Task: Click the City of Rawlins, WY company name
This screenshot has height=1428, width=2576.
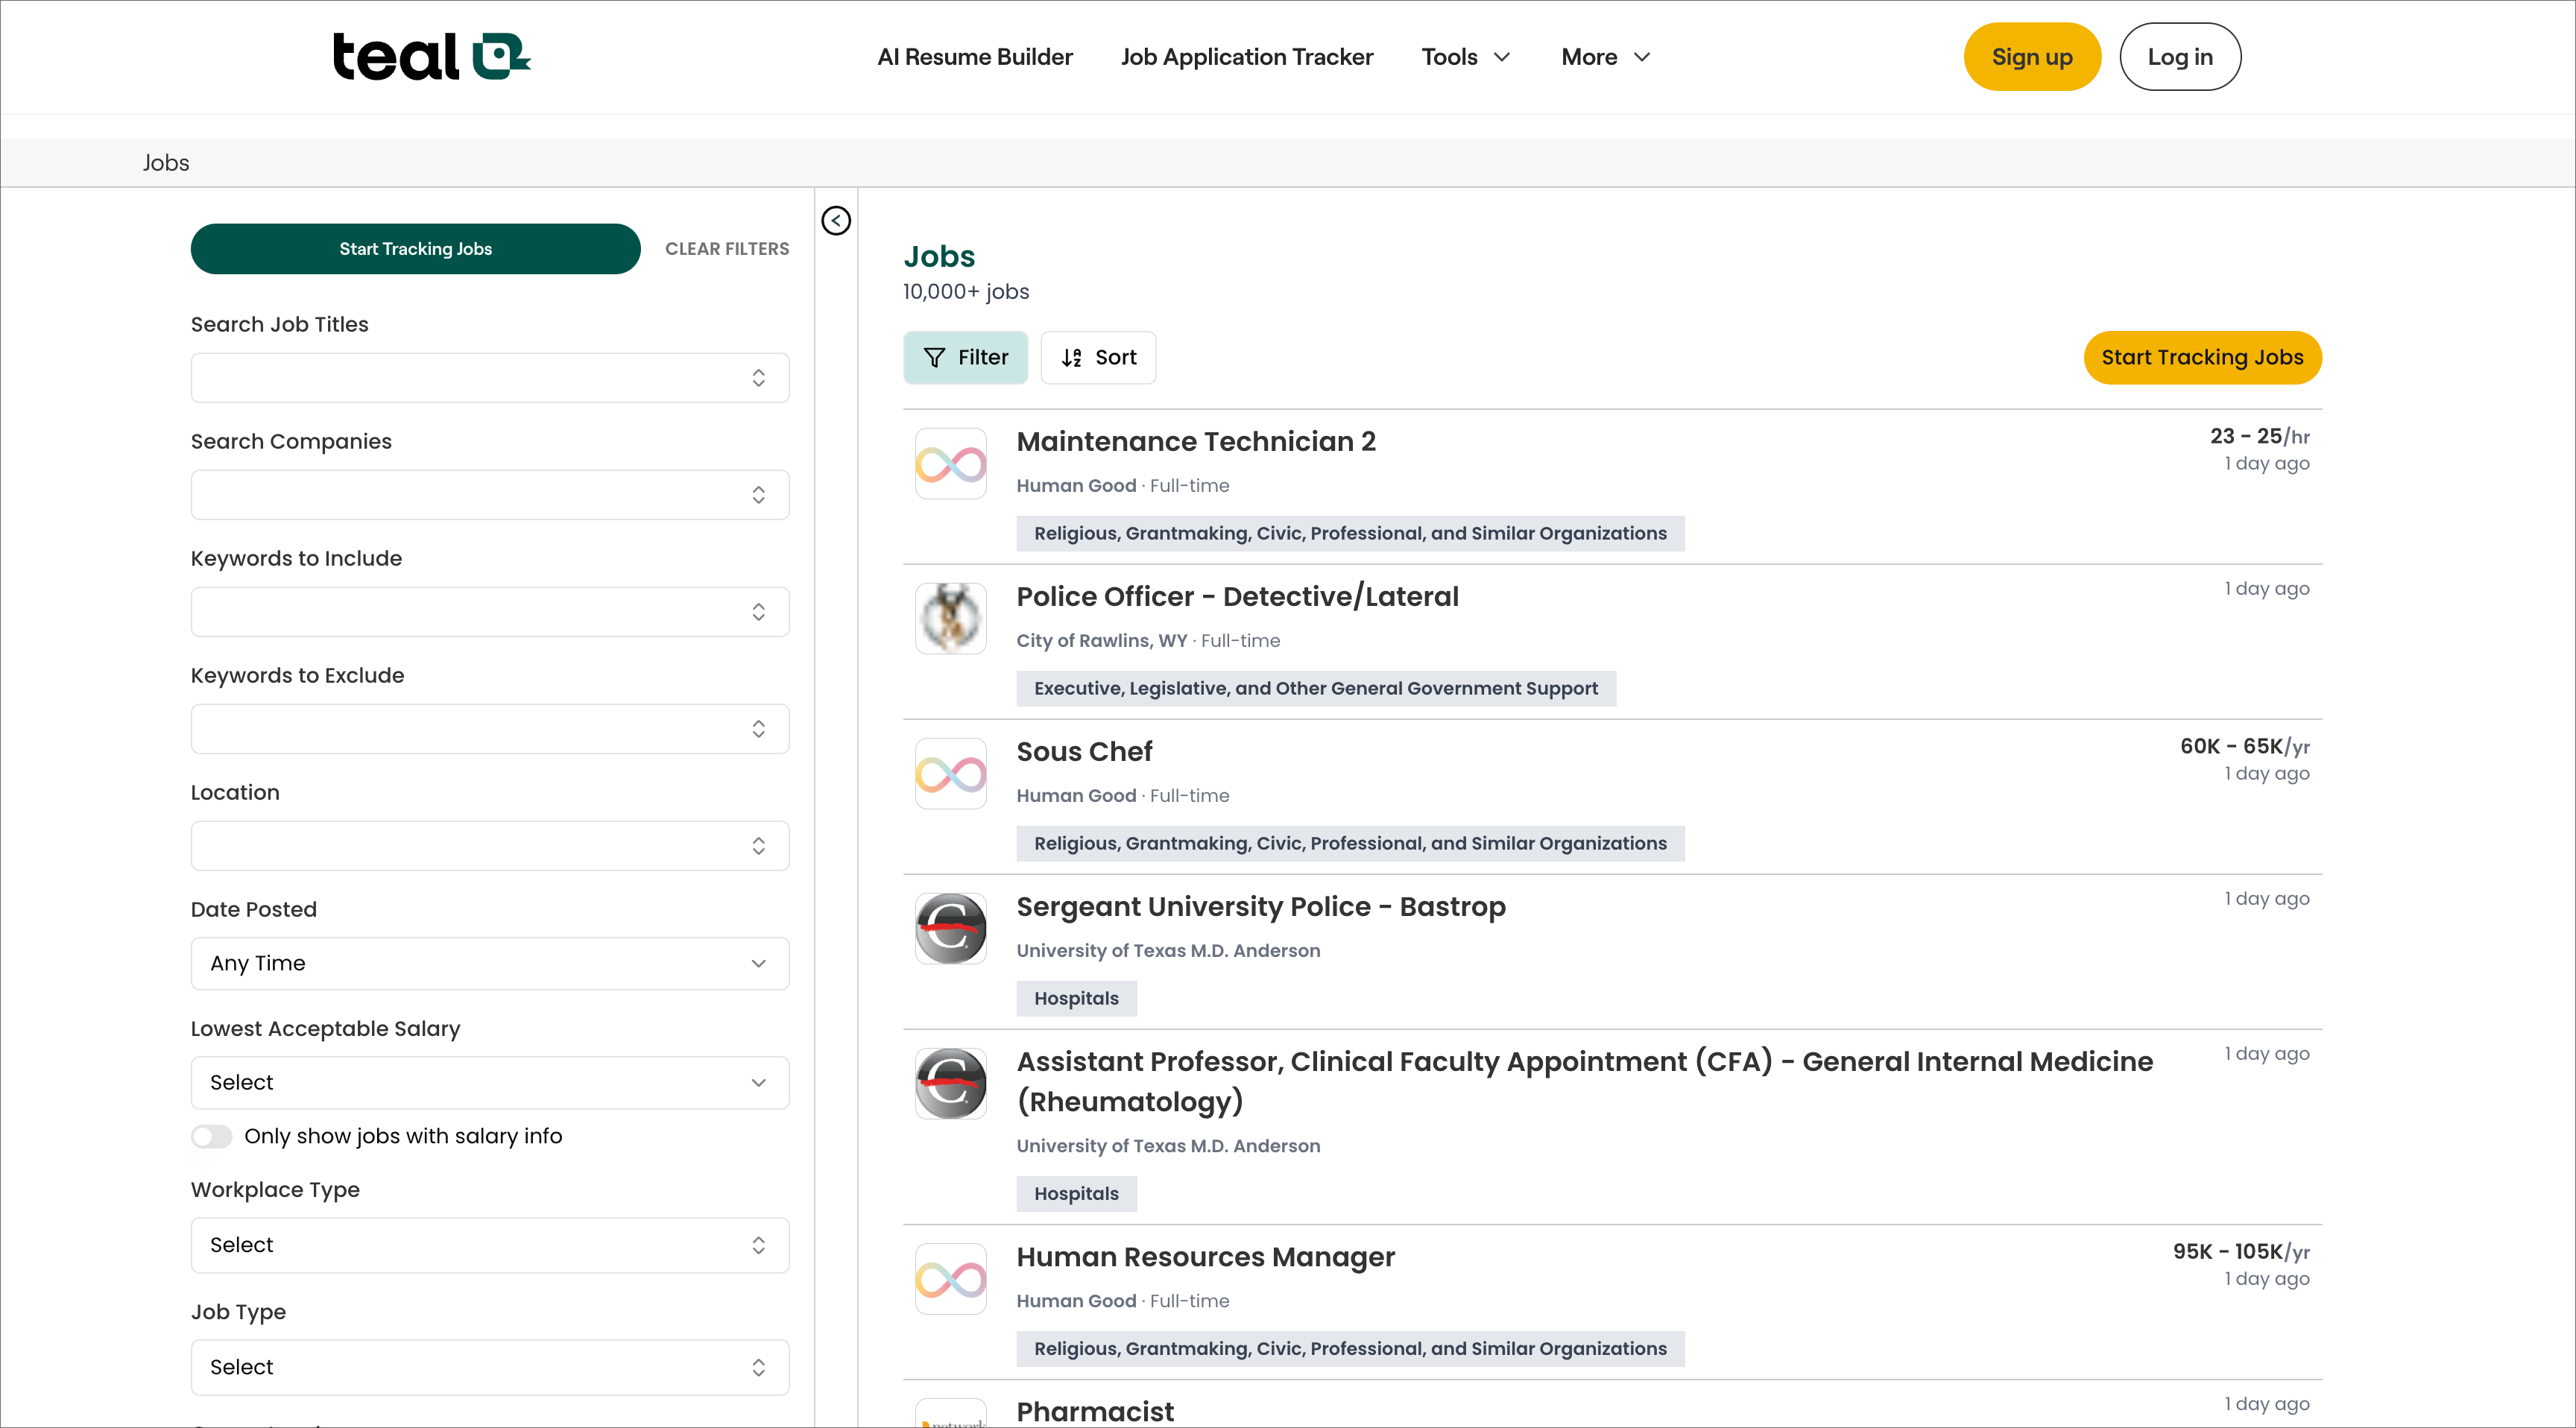Action: (1102, 641)
